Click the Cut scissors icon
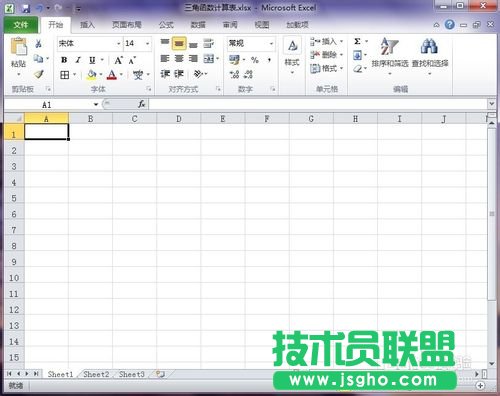Viewport: 500px width, 396px height. tap(38, 44)
